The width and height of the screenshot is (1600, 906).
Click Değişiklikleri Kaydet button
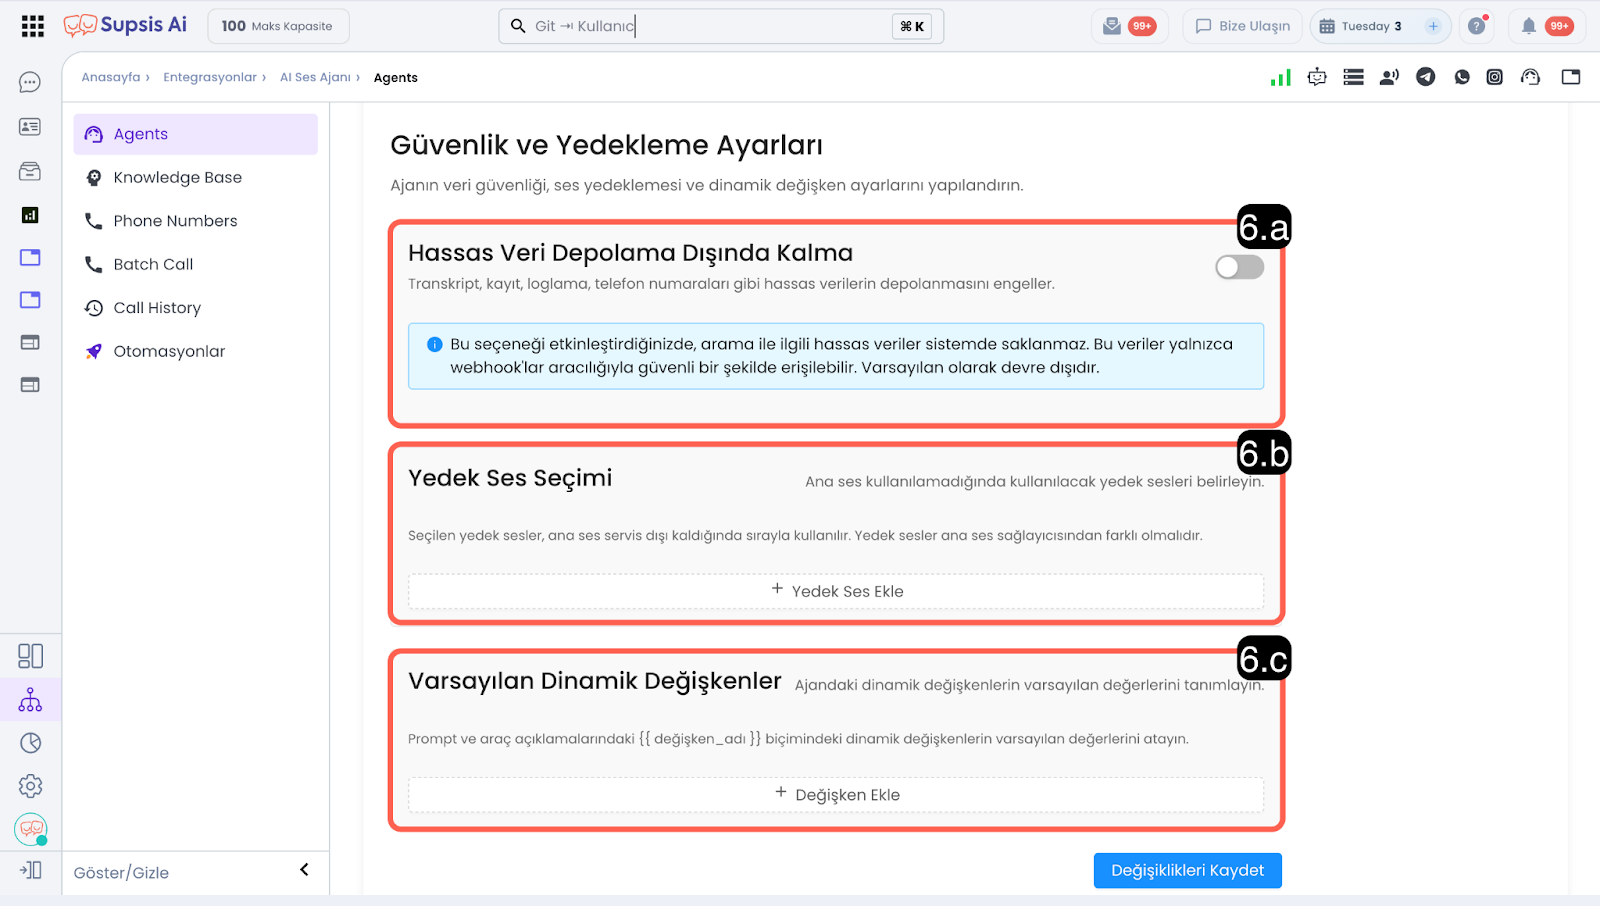1187,870
